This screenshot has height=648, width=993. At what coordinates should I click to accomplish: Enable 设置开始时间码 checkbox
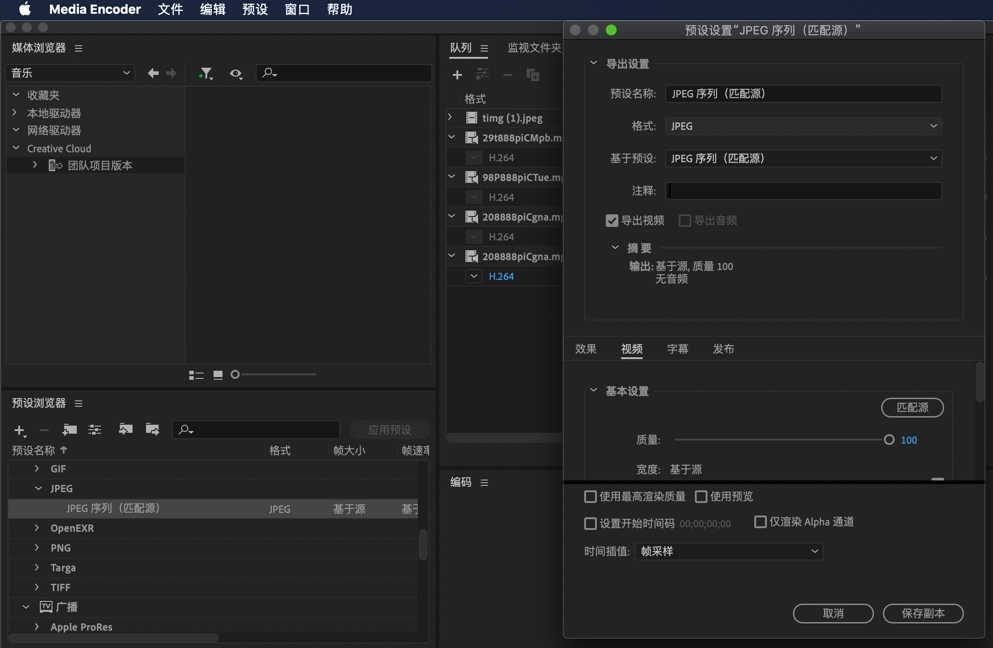(x=590, y=523)
